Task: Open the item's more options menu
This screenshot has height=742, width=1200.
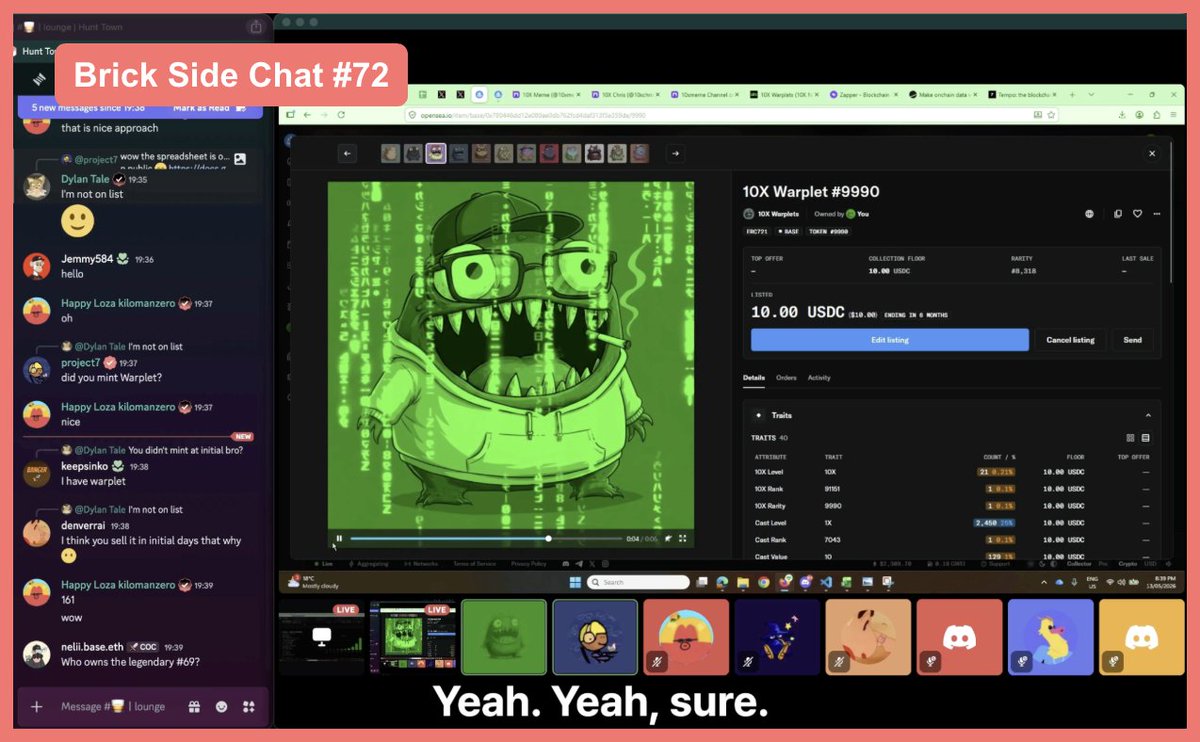Action: point(1157,214)
